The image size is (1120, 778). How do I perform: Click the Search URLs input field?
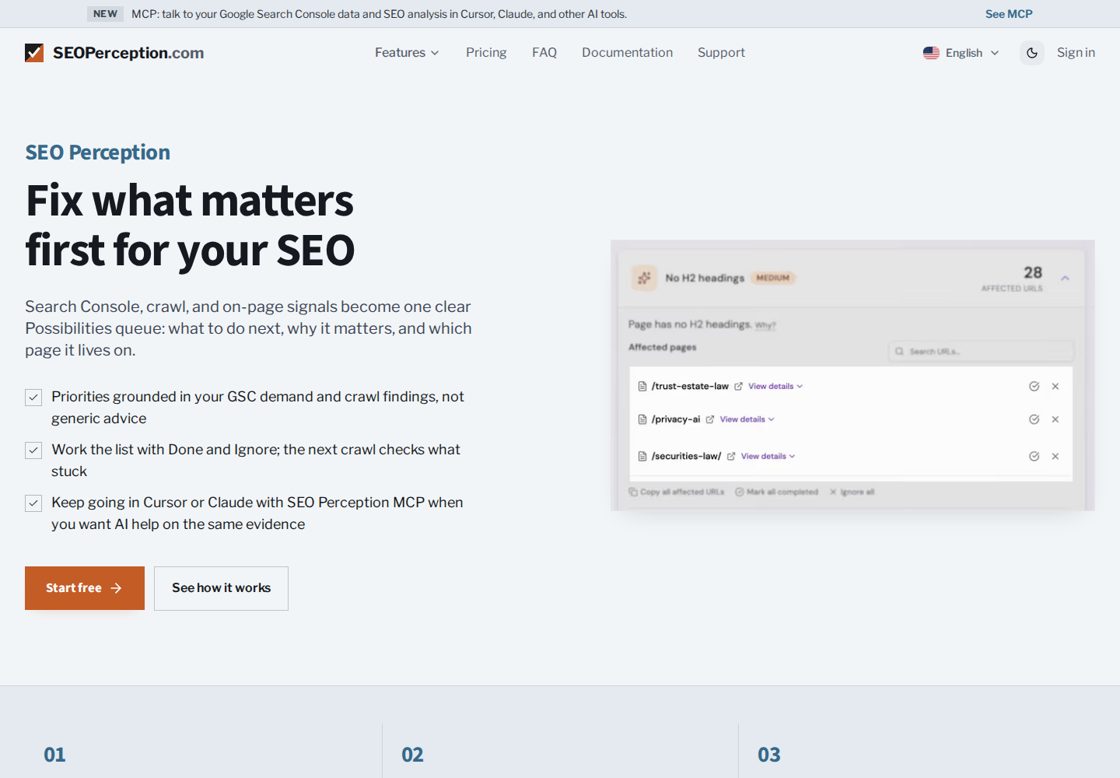[x=981, y=351]
